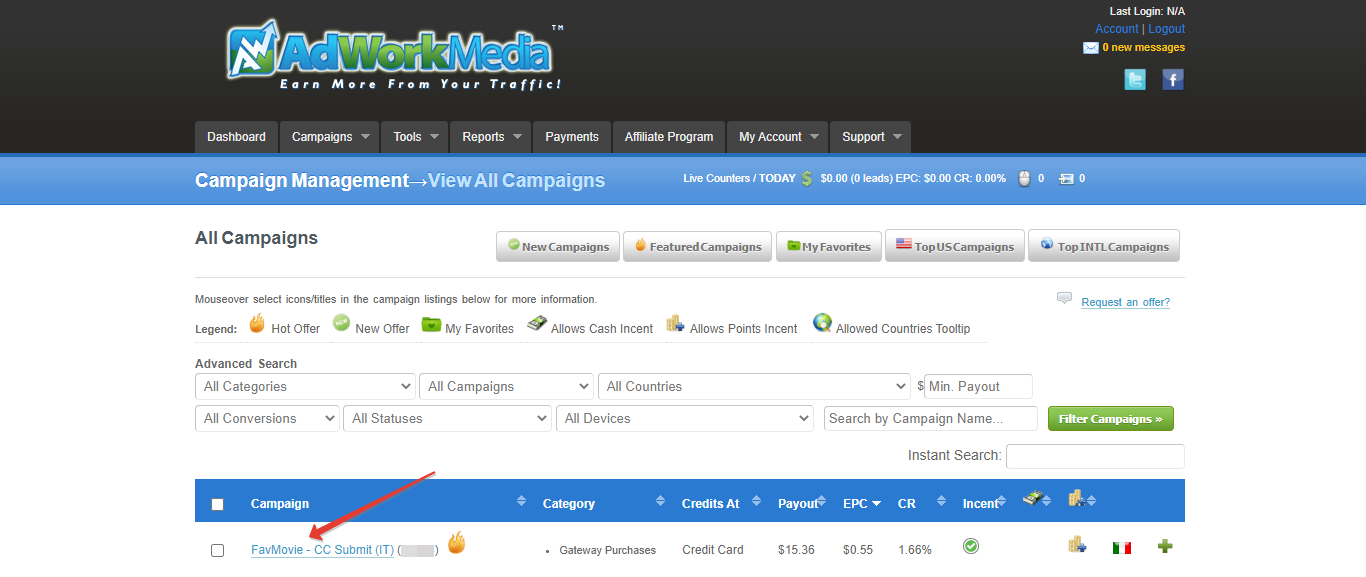Screen dimensions: 1366x577
Task: Click the Hot Offer flame beside FavMovie campaign
Action: (456, 543)
